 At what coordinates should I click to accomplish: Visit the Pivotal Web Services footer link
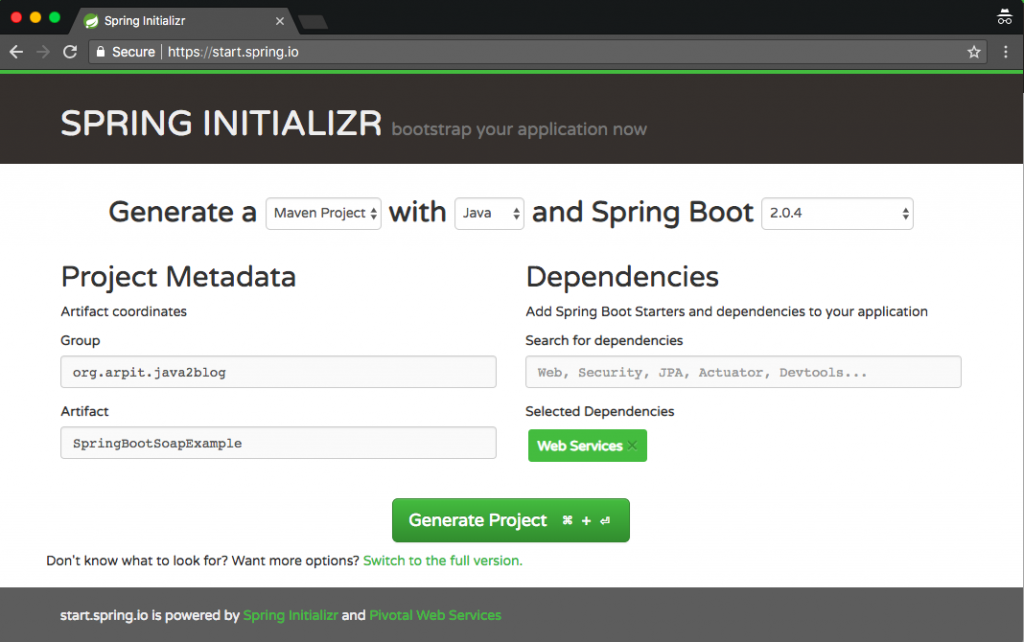coord(435,615)
